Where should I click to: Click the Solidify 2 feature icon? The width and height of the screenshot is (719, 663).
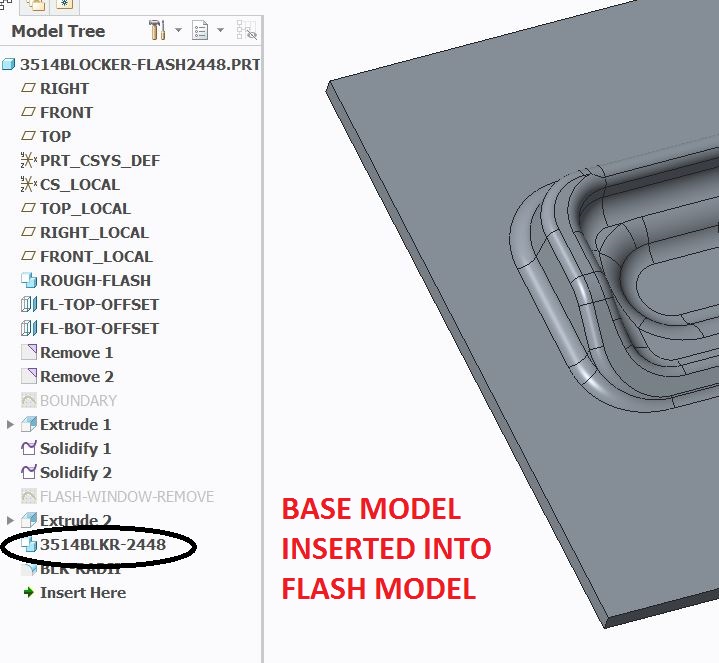point(29,472)
